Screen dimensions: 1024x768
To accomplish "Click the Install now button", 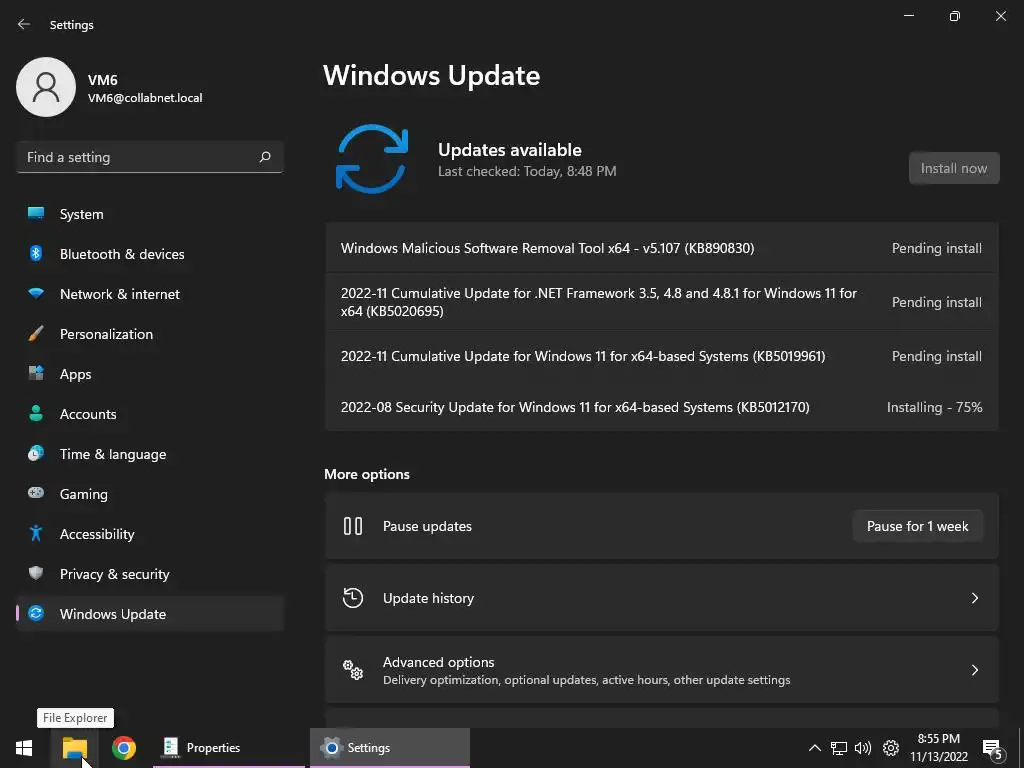I will point(954,168).
